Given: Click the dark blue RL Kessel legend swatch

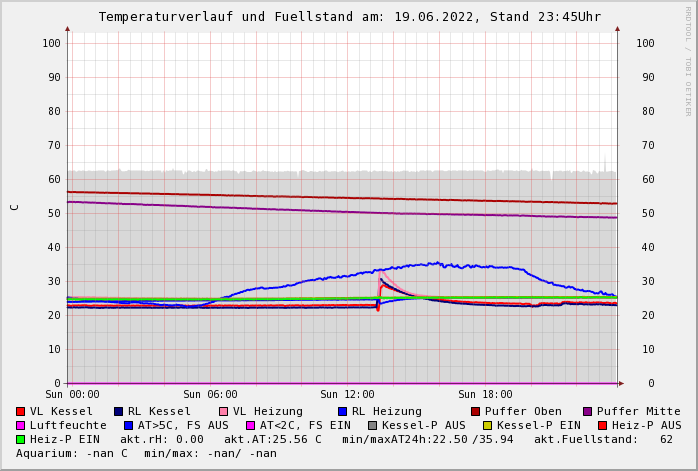Looking at the screenshot, I should [x=118, y=411].
